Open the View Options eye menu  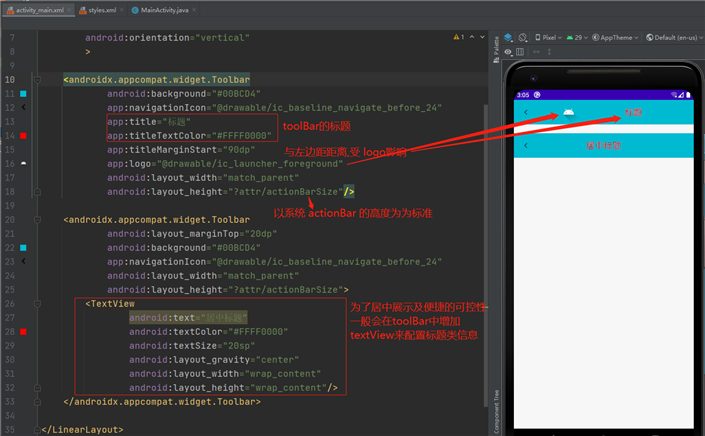click(508, 52)
